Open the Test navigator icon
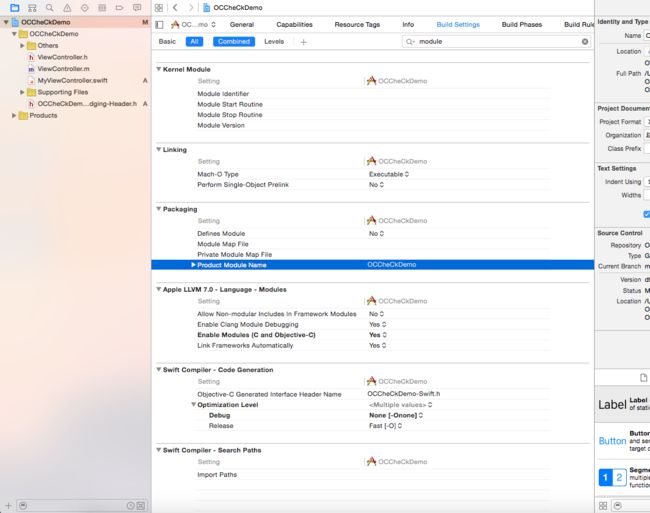This screenshot has height=513, width=650. tap(85, 8)
